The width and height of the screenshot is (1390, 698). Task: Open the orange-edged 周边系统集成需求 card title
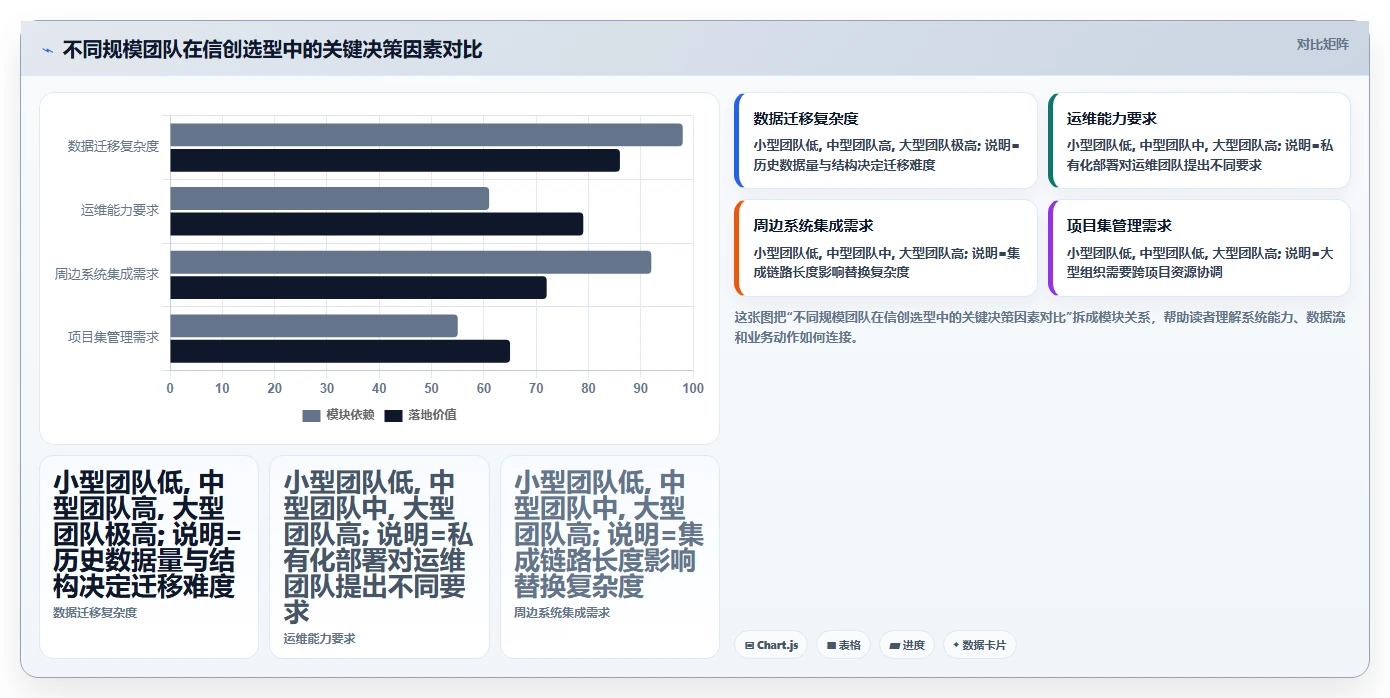click(813, 226)
